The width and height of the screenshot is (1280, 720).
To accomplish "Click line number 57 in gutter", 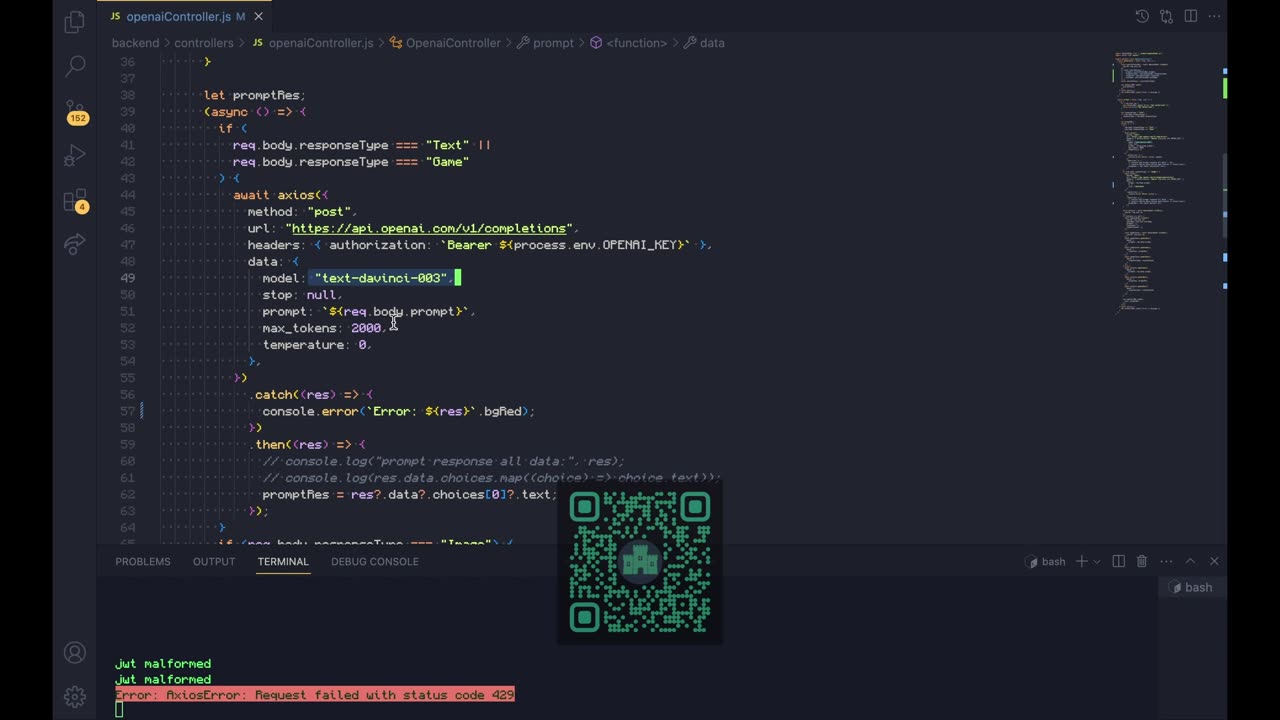I will (x=128, y=411).
